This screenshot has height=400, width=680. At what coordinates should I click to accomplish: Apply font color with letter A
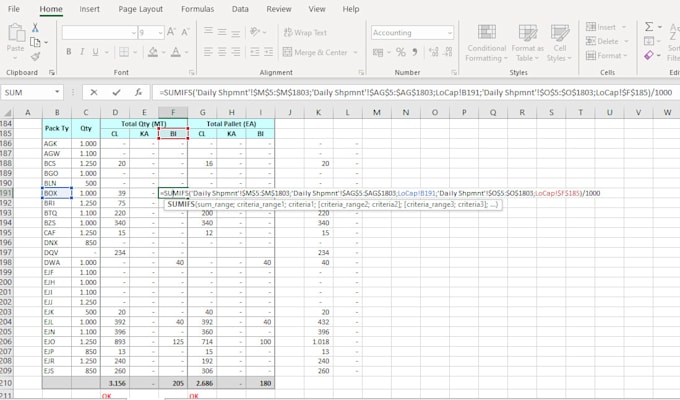pos(176,52)
